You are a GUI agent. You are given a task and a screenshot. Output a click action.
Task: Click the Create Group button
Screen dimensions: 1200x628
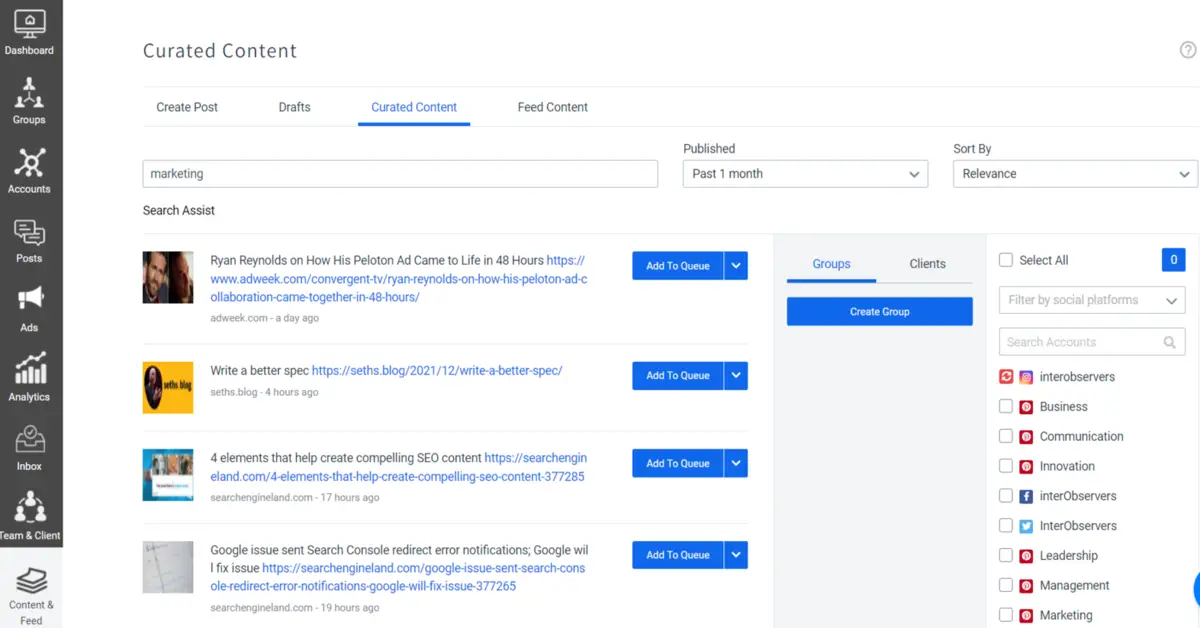tap(879, 311)
